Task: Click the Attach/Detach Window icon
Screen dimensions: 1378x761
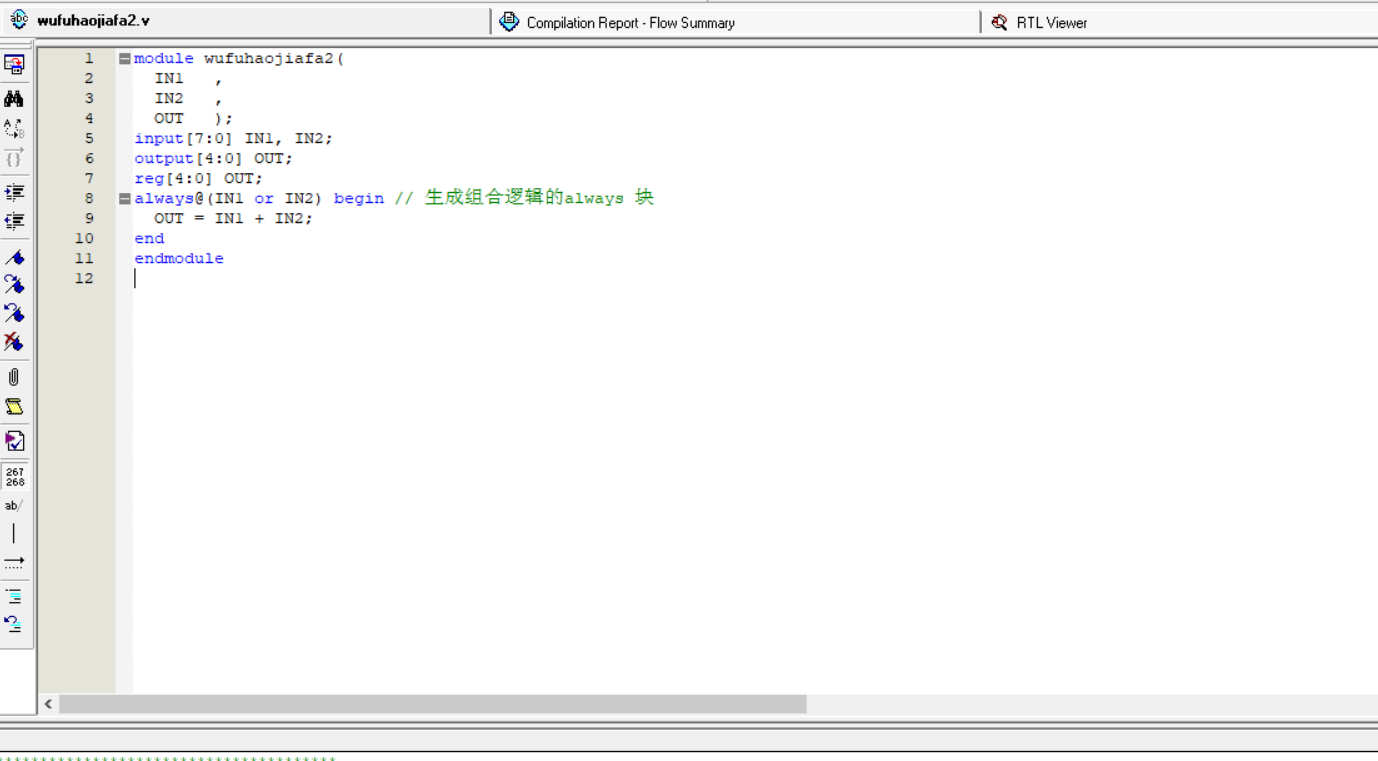Action: coord(14,65)
